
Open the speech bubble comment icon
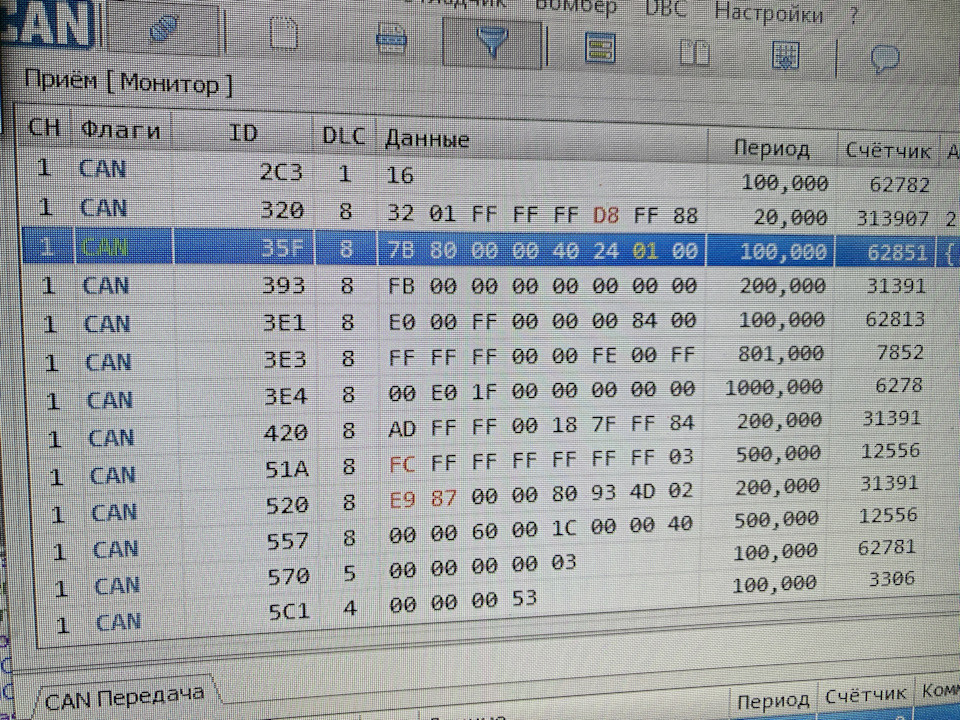885,59
